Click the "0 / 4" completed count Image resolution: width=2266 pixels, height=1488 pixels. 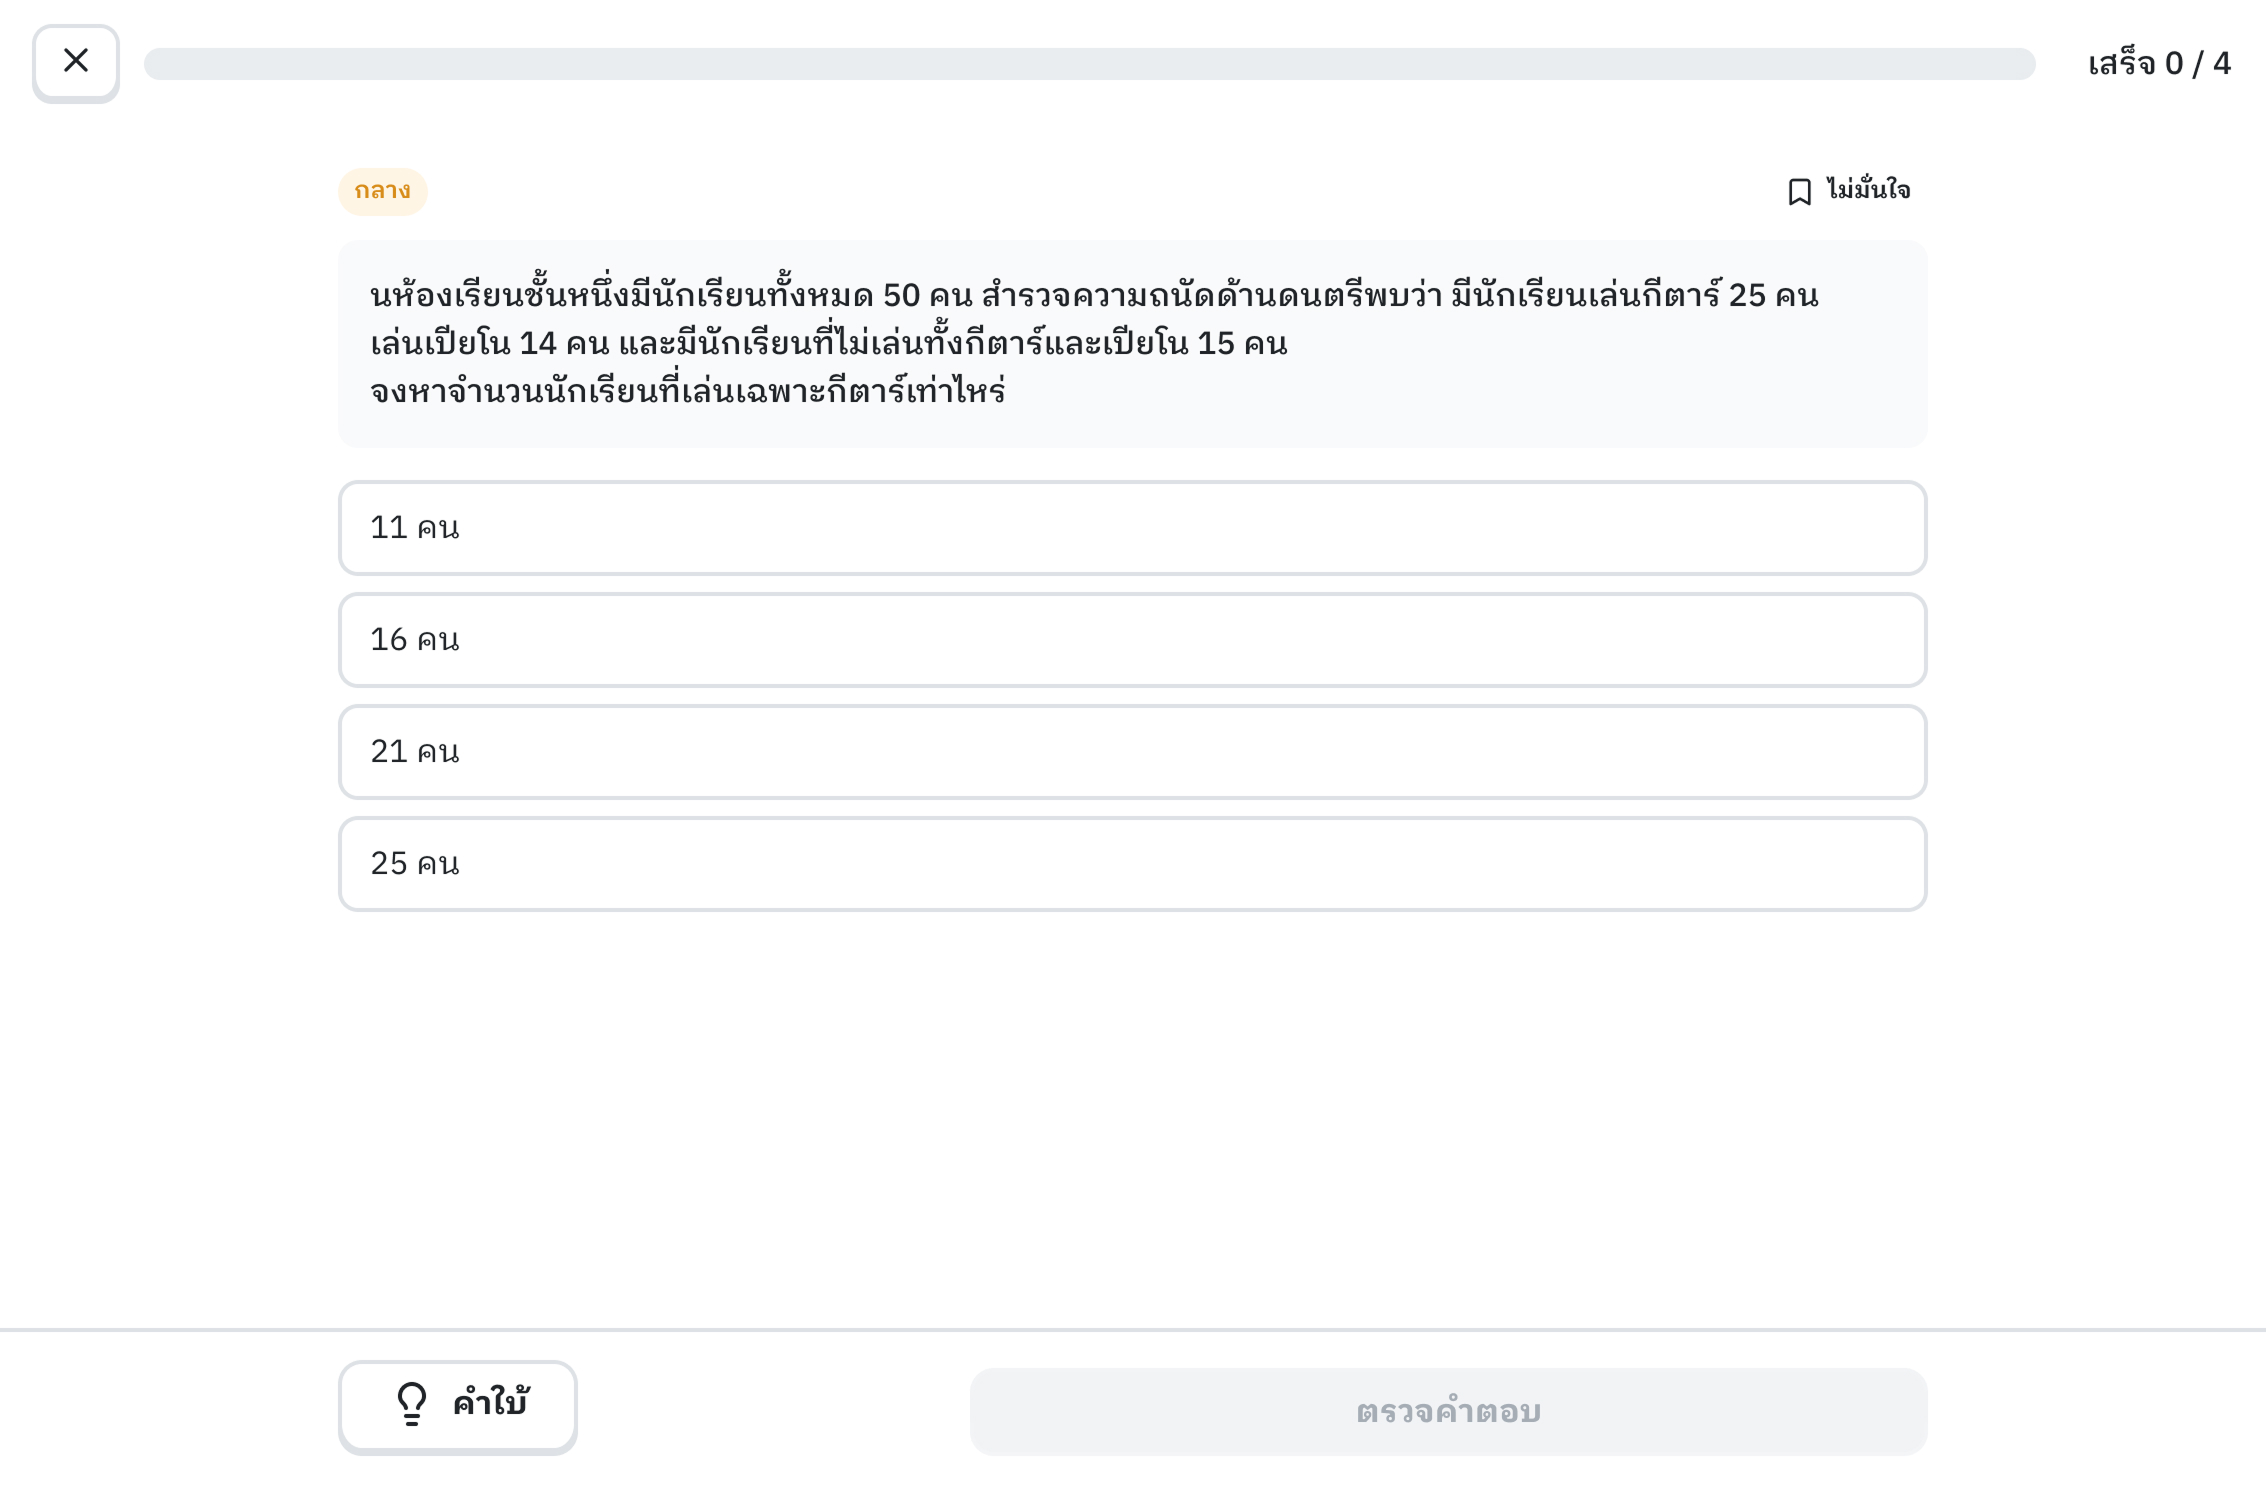pos(2198,64)
